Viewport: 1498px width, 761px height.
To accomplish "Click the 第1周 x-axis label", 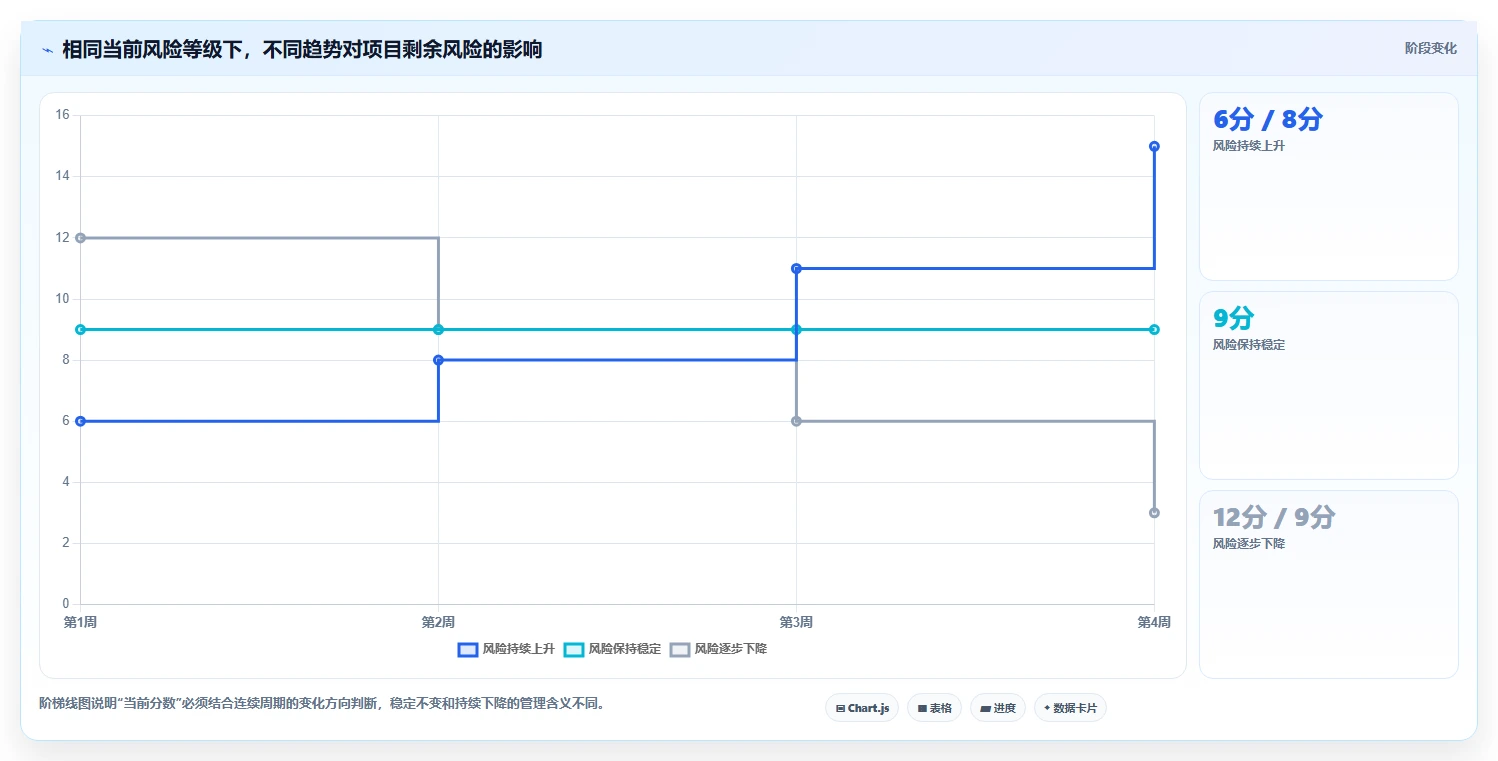I will 80,623.
